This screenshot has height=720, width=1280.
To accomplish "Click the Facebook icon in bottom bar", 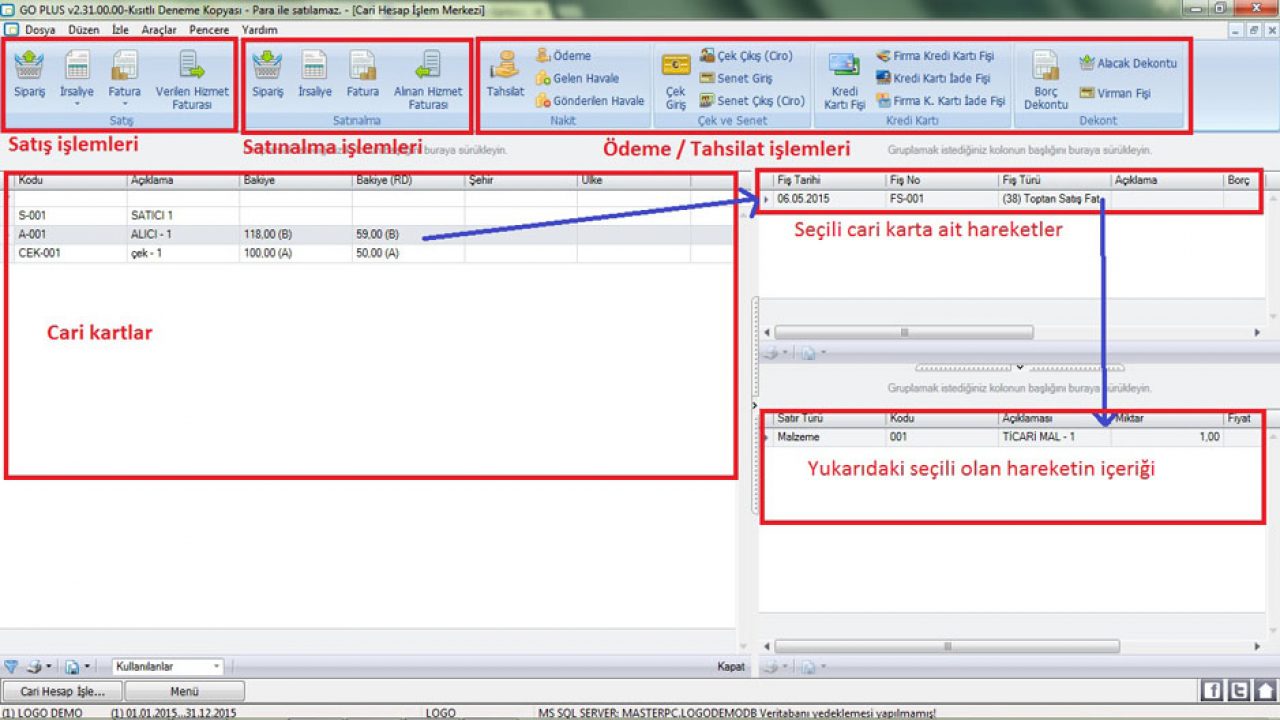I will 1211,690.
